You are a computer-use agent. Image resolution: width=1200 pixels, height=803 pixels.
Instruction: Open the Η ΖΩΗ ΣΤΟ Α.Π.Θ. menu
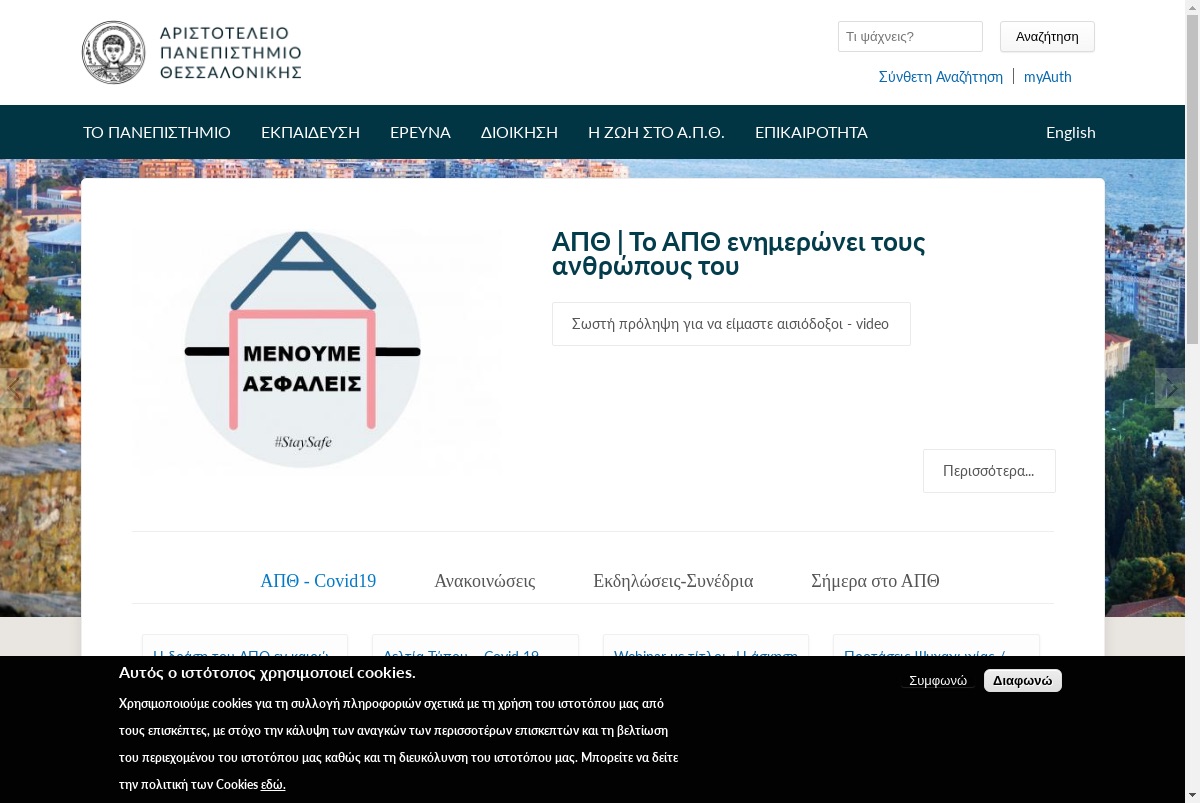[656, 132]
